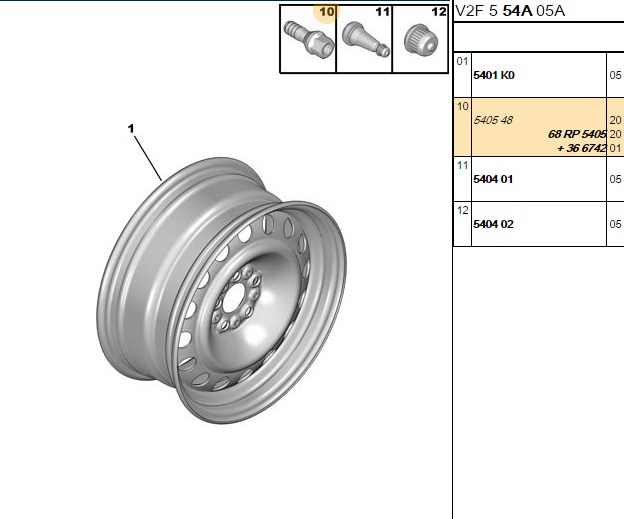Click quantity 20 in the 5405 48 row

615,120
